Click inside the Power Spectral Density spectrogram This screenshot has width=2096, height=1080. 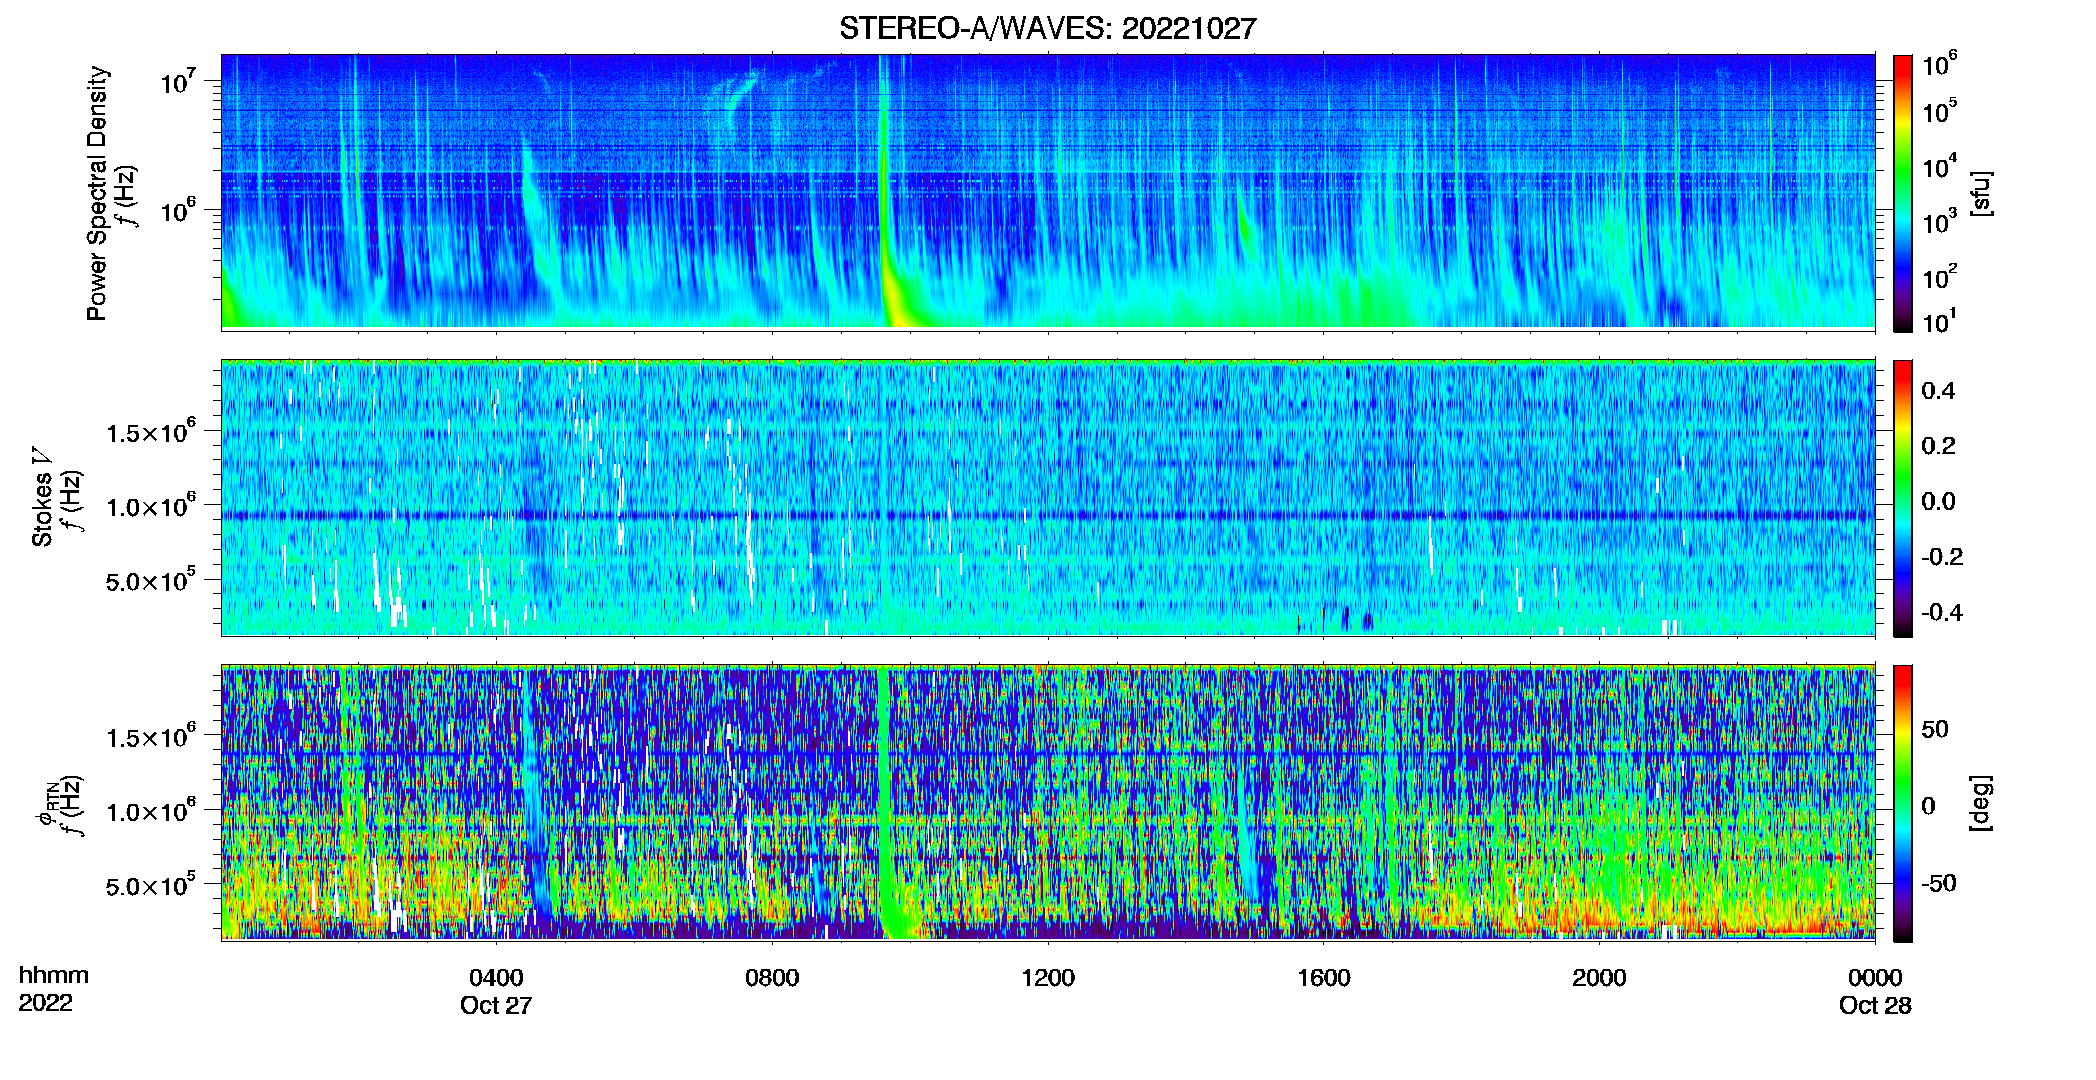pos(1048,191)
